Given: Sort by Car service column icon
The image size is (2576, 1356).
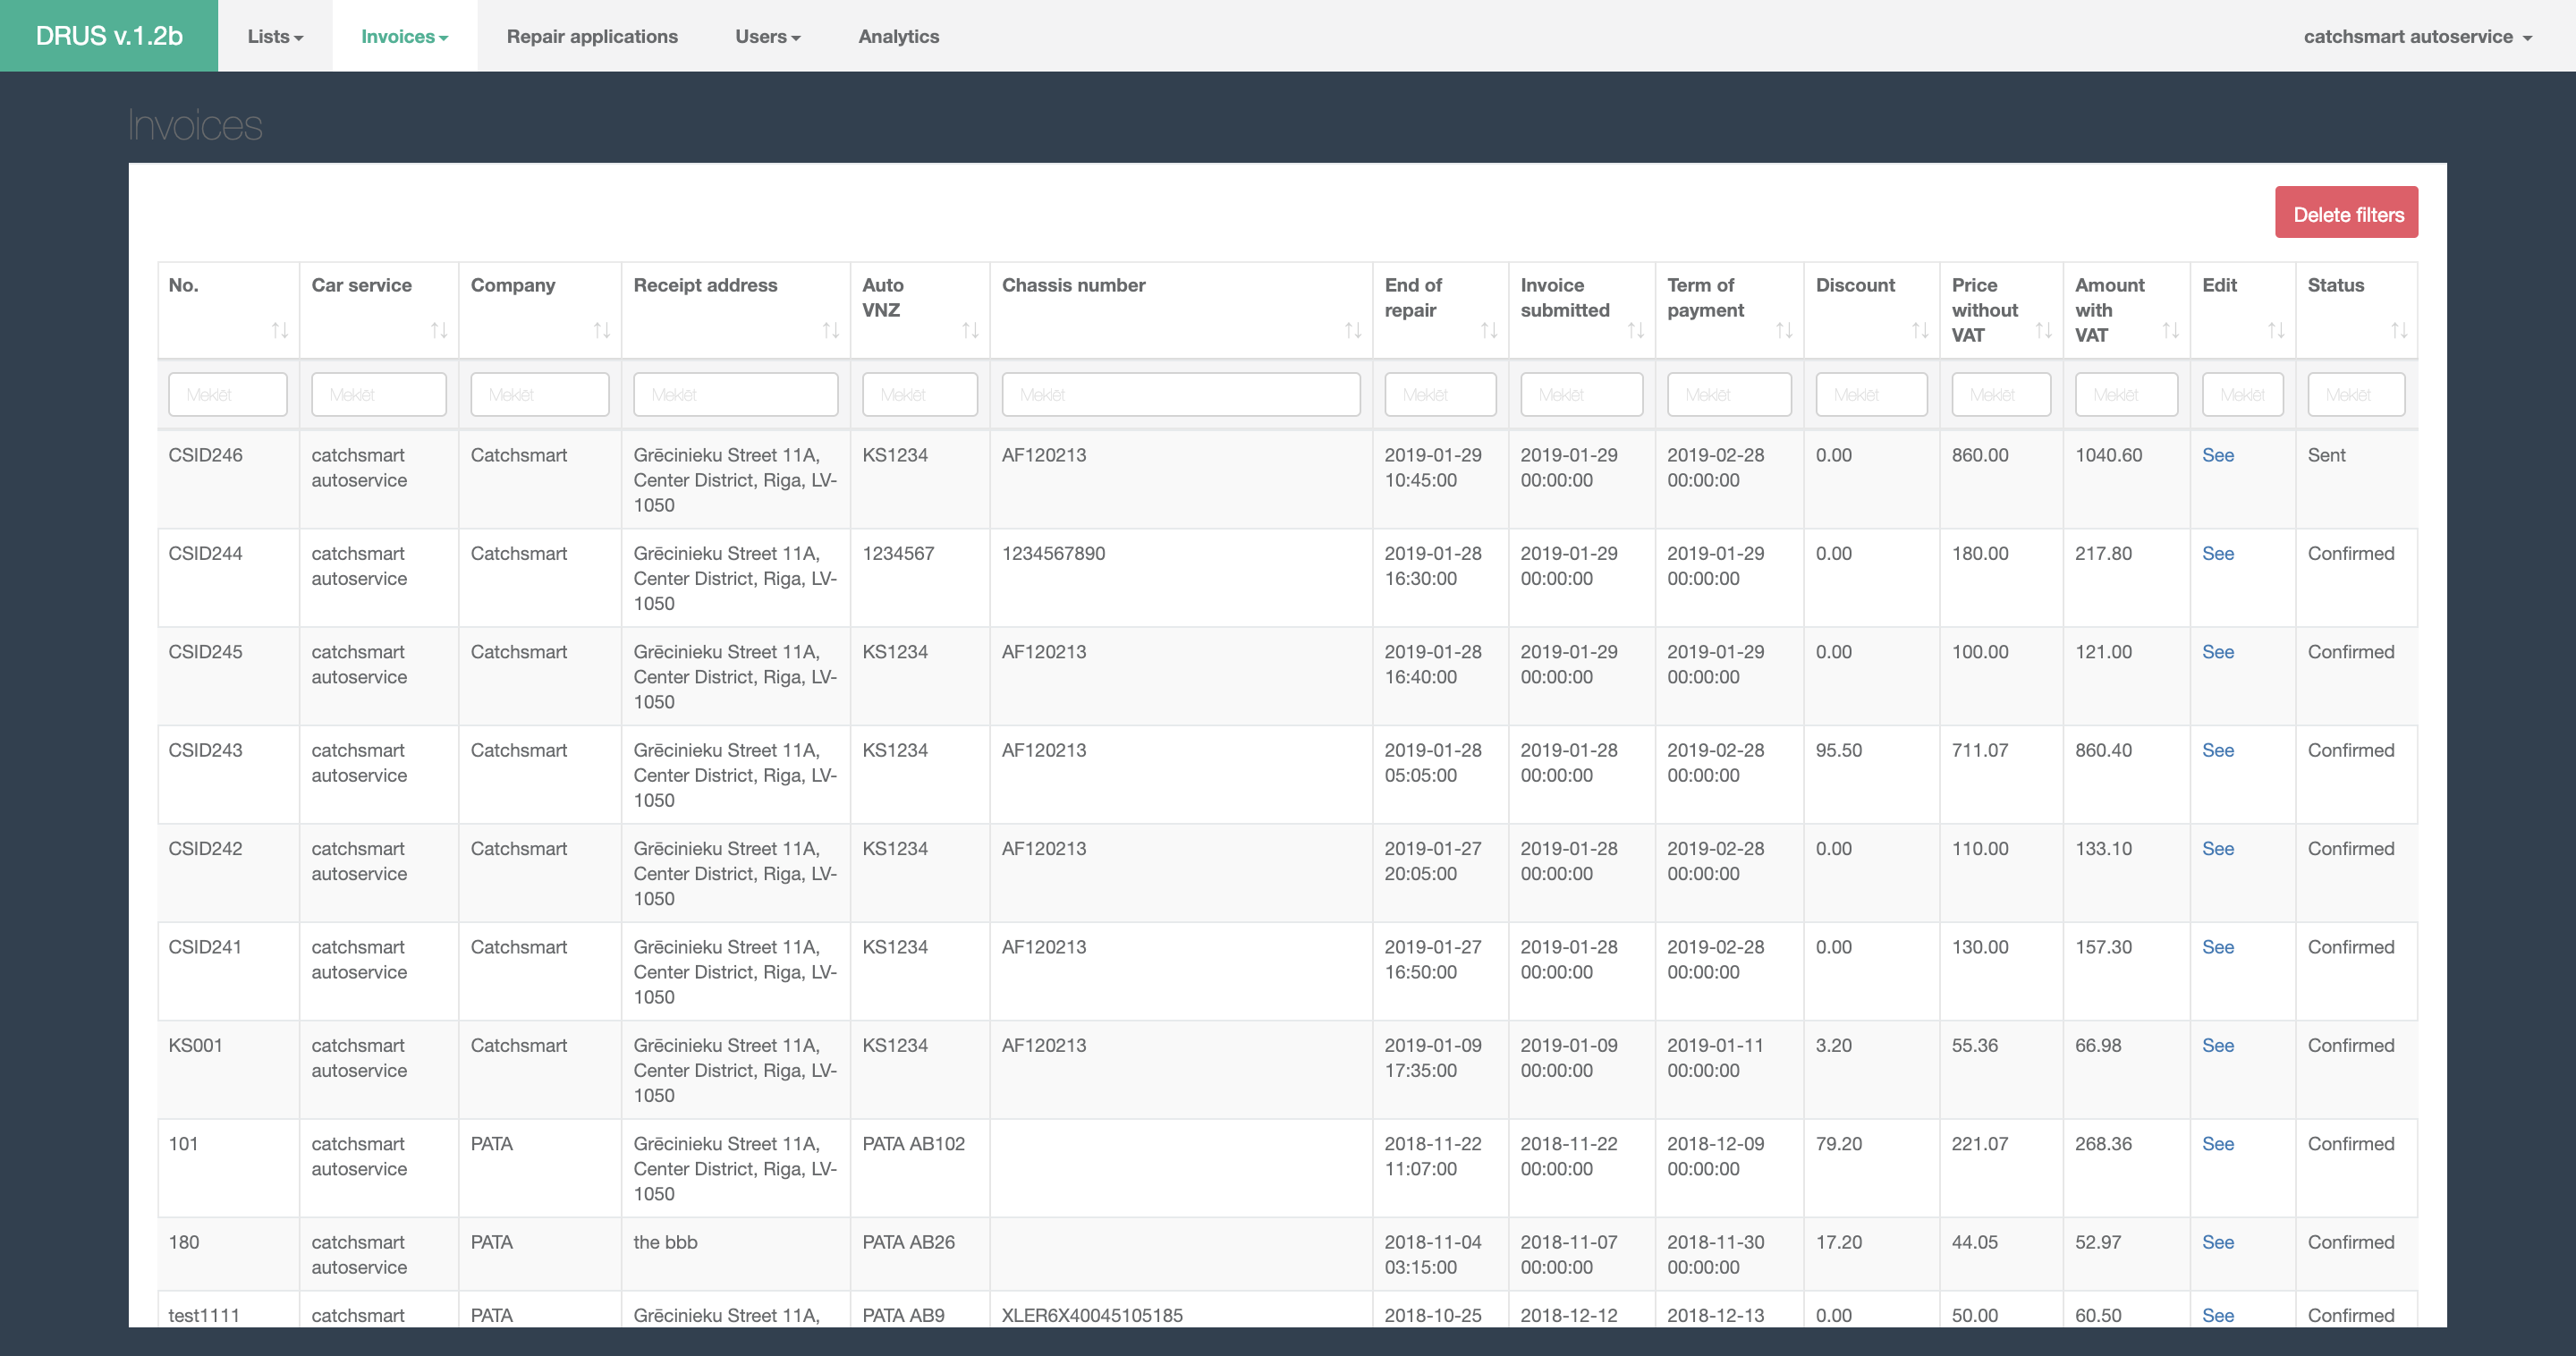Looking at the screenshot, I should (439, 330).
